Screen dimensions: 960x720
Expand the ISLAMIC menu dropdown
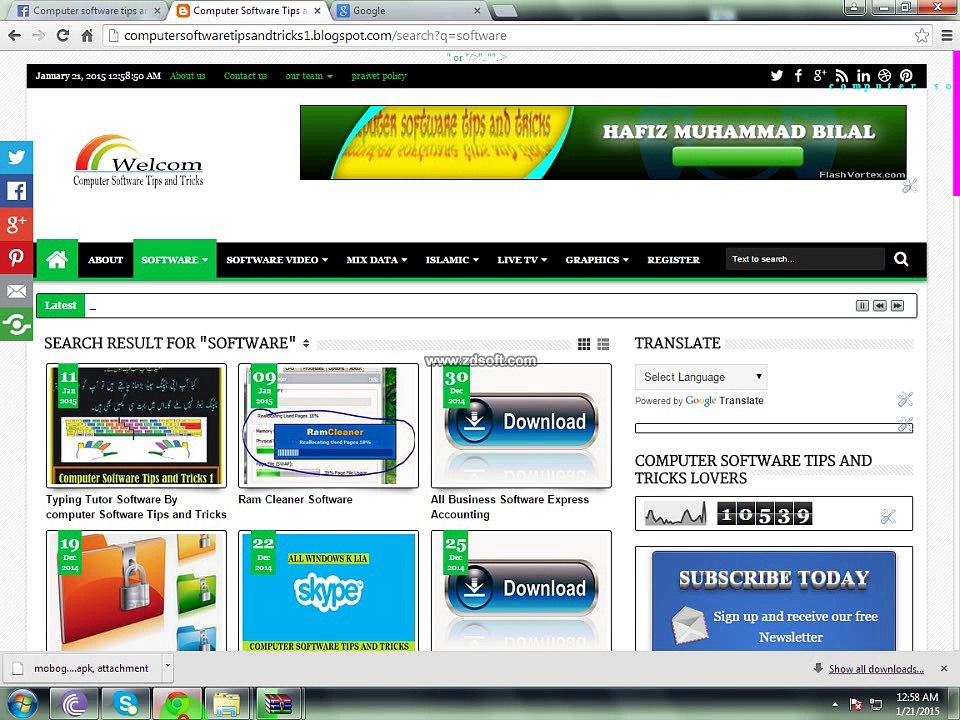[452, 260]
